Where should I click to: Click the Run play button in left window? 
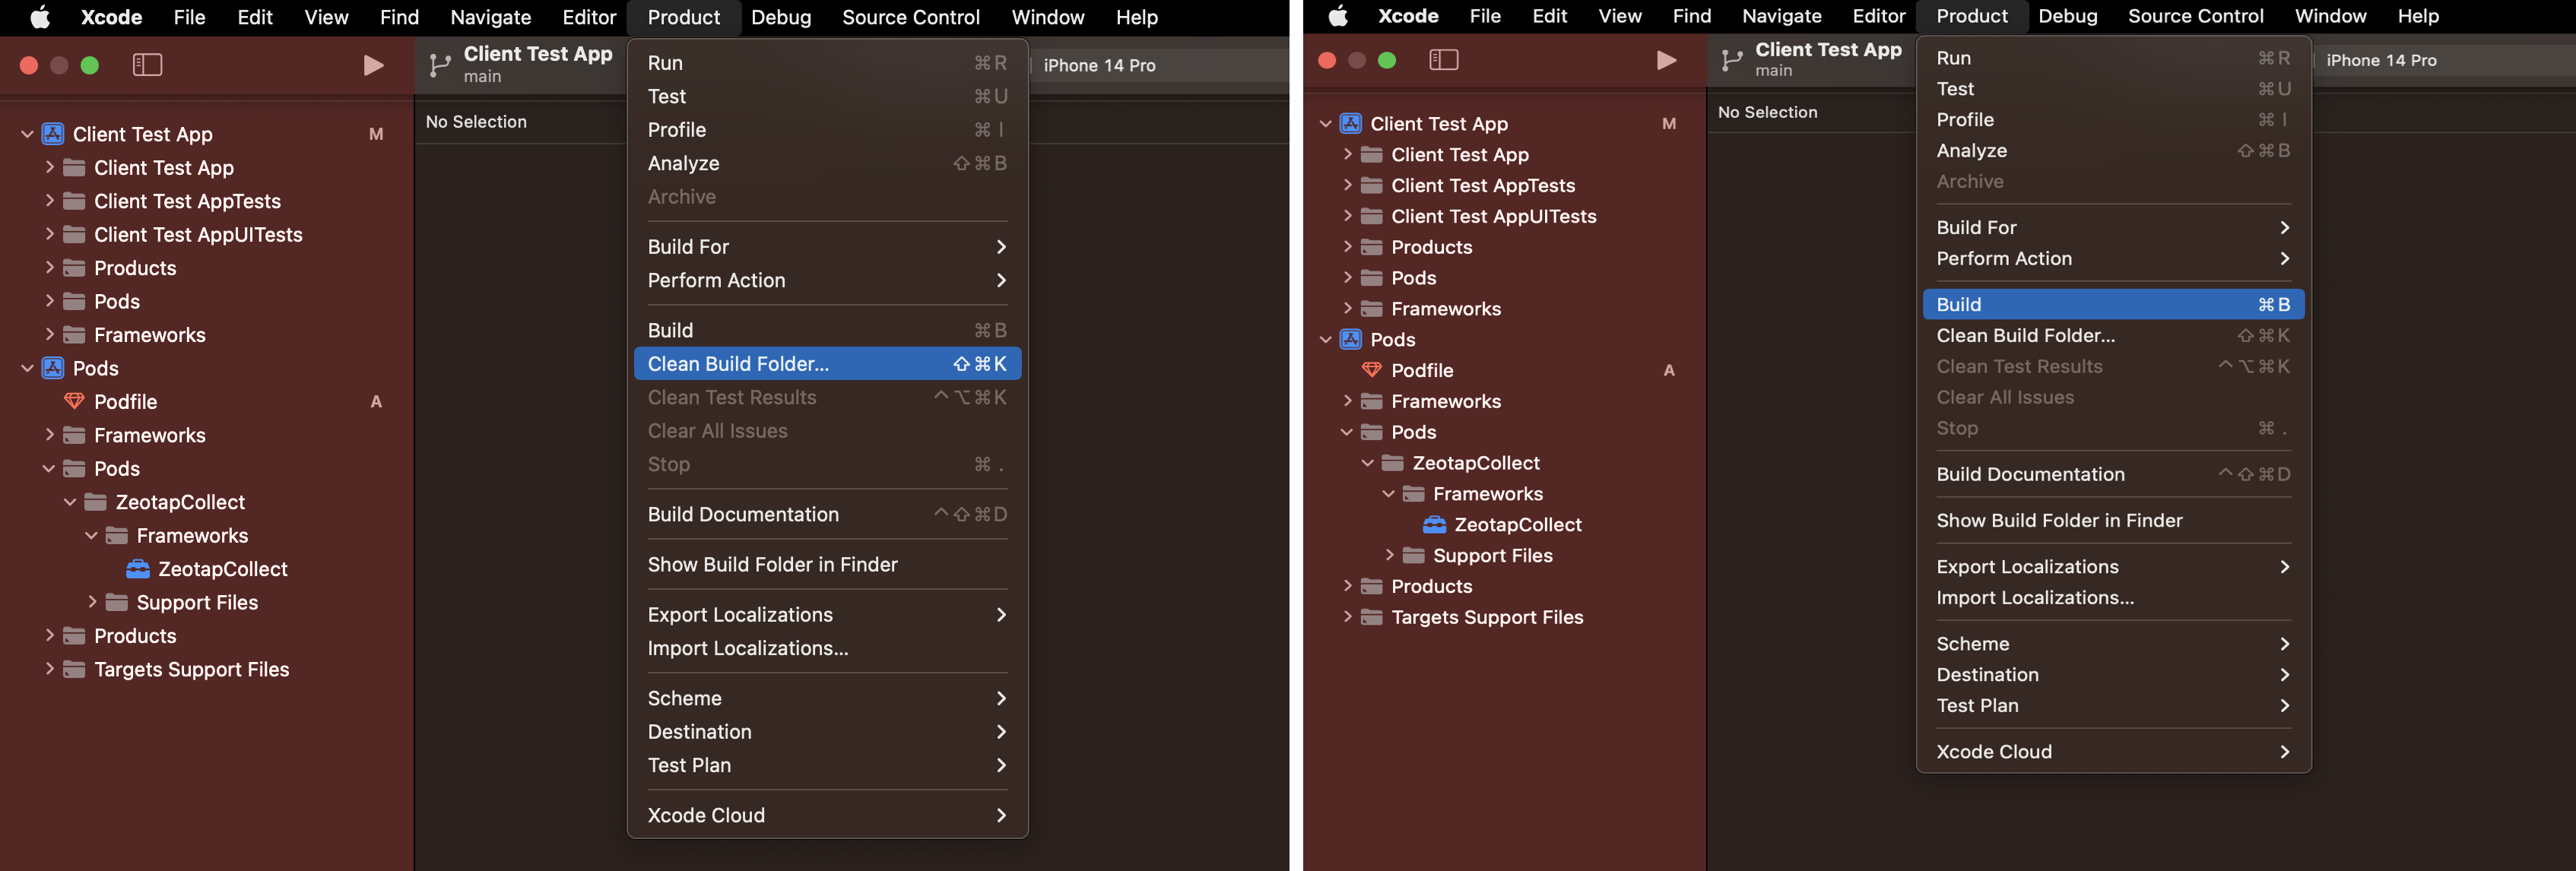(x=373, y=65)
